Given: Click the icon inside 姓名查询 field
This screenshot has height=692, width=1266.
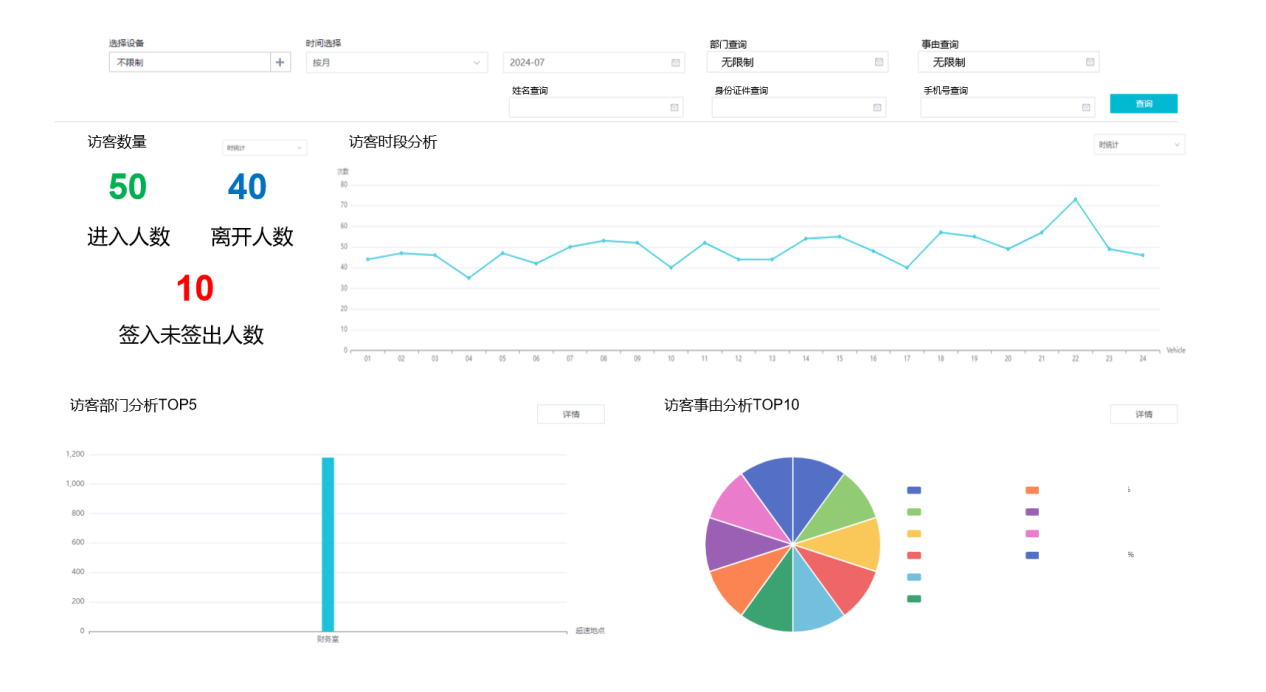Looking at the screenshot, I should point(674,107).
